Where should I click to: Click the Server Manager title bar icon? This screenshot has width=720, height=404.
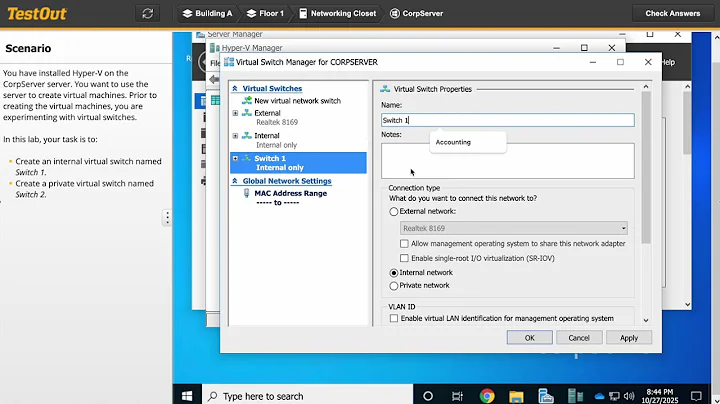tap(200, 34)
